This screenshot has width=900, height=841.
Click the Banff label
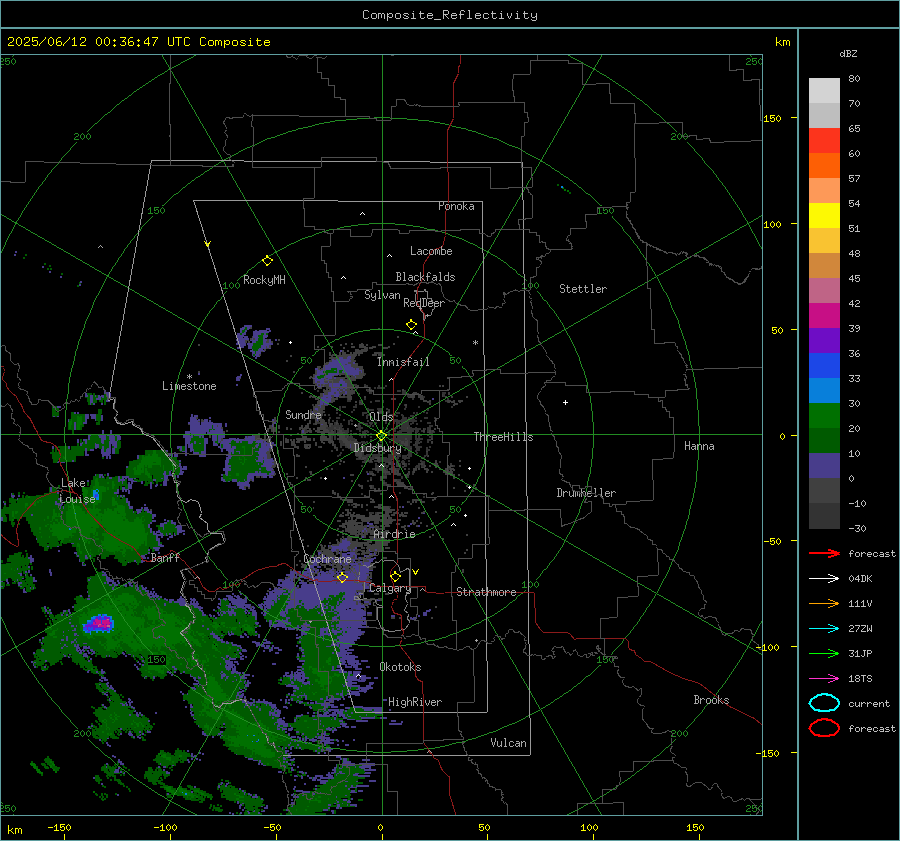[x=165, y=558]
